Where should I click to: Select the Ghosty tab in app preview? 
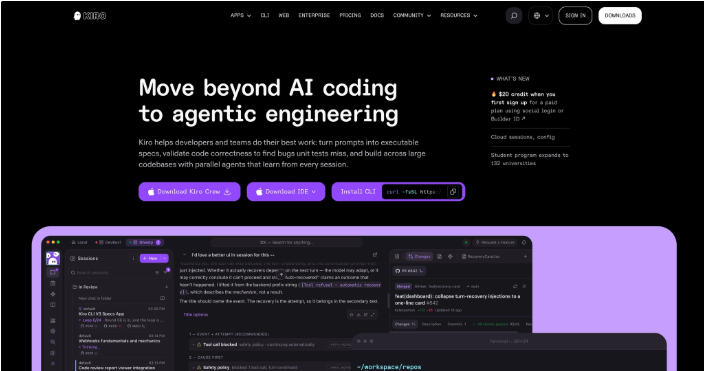145,242
